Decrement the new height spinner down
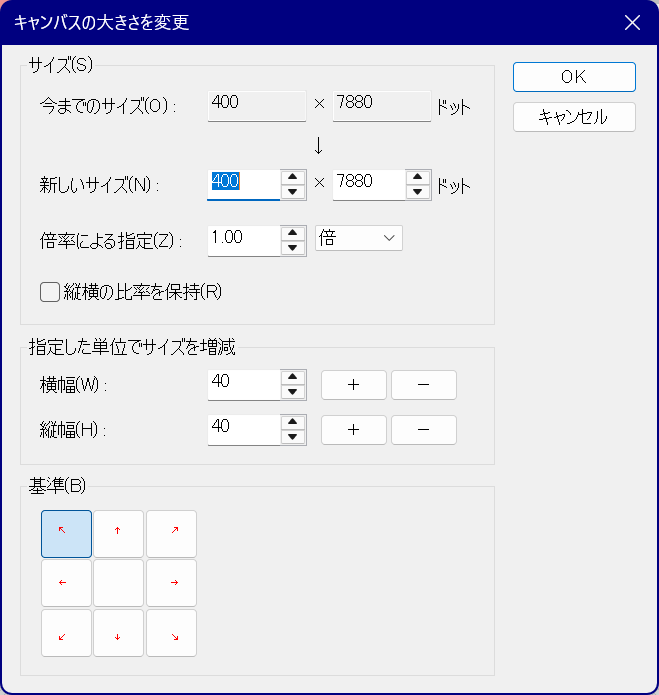The height and width of the screenshot is (695, 659). point(417,192)
